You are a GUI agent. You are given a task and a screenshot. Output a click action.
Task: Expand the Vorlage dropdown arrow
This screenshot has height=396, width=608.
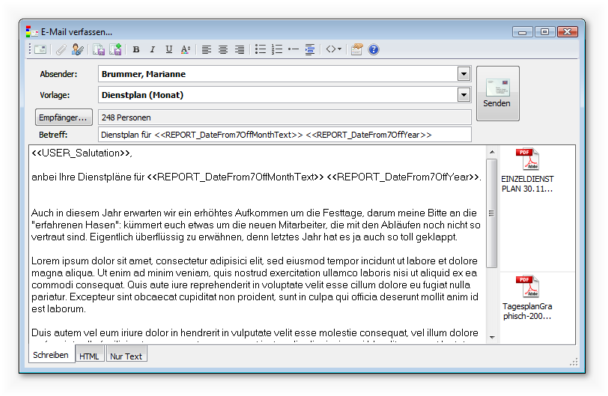tap(463, 95)
